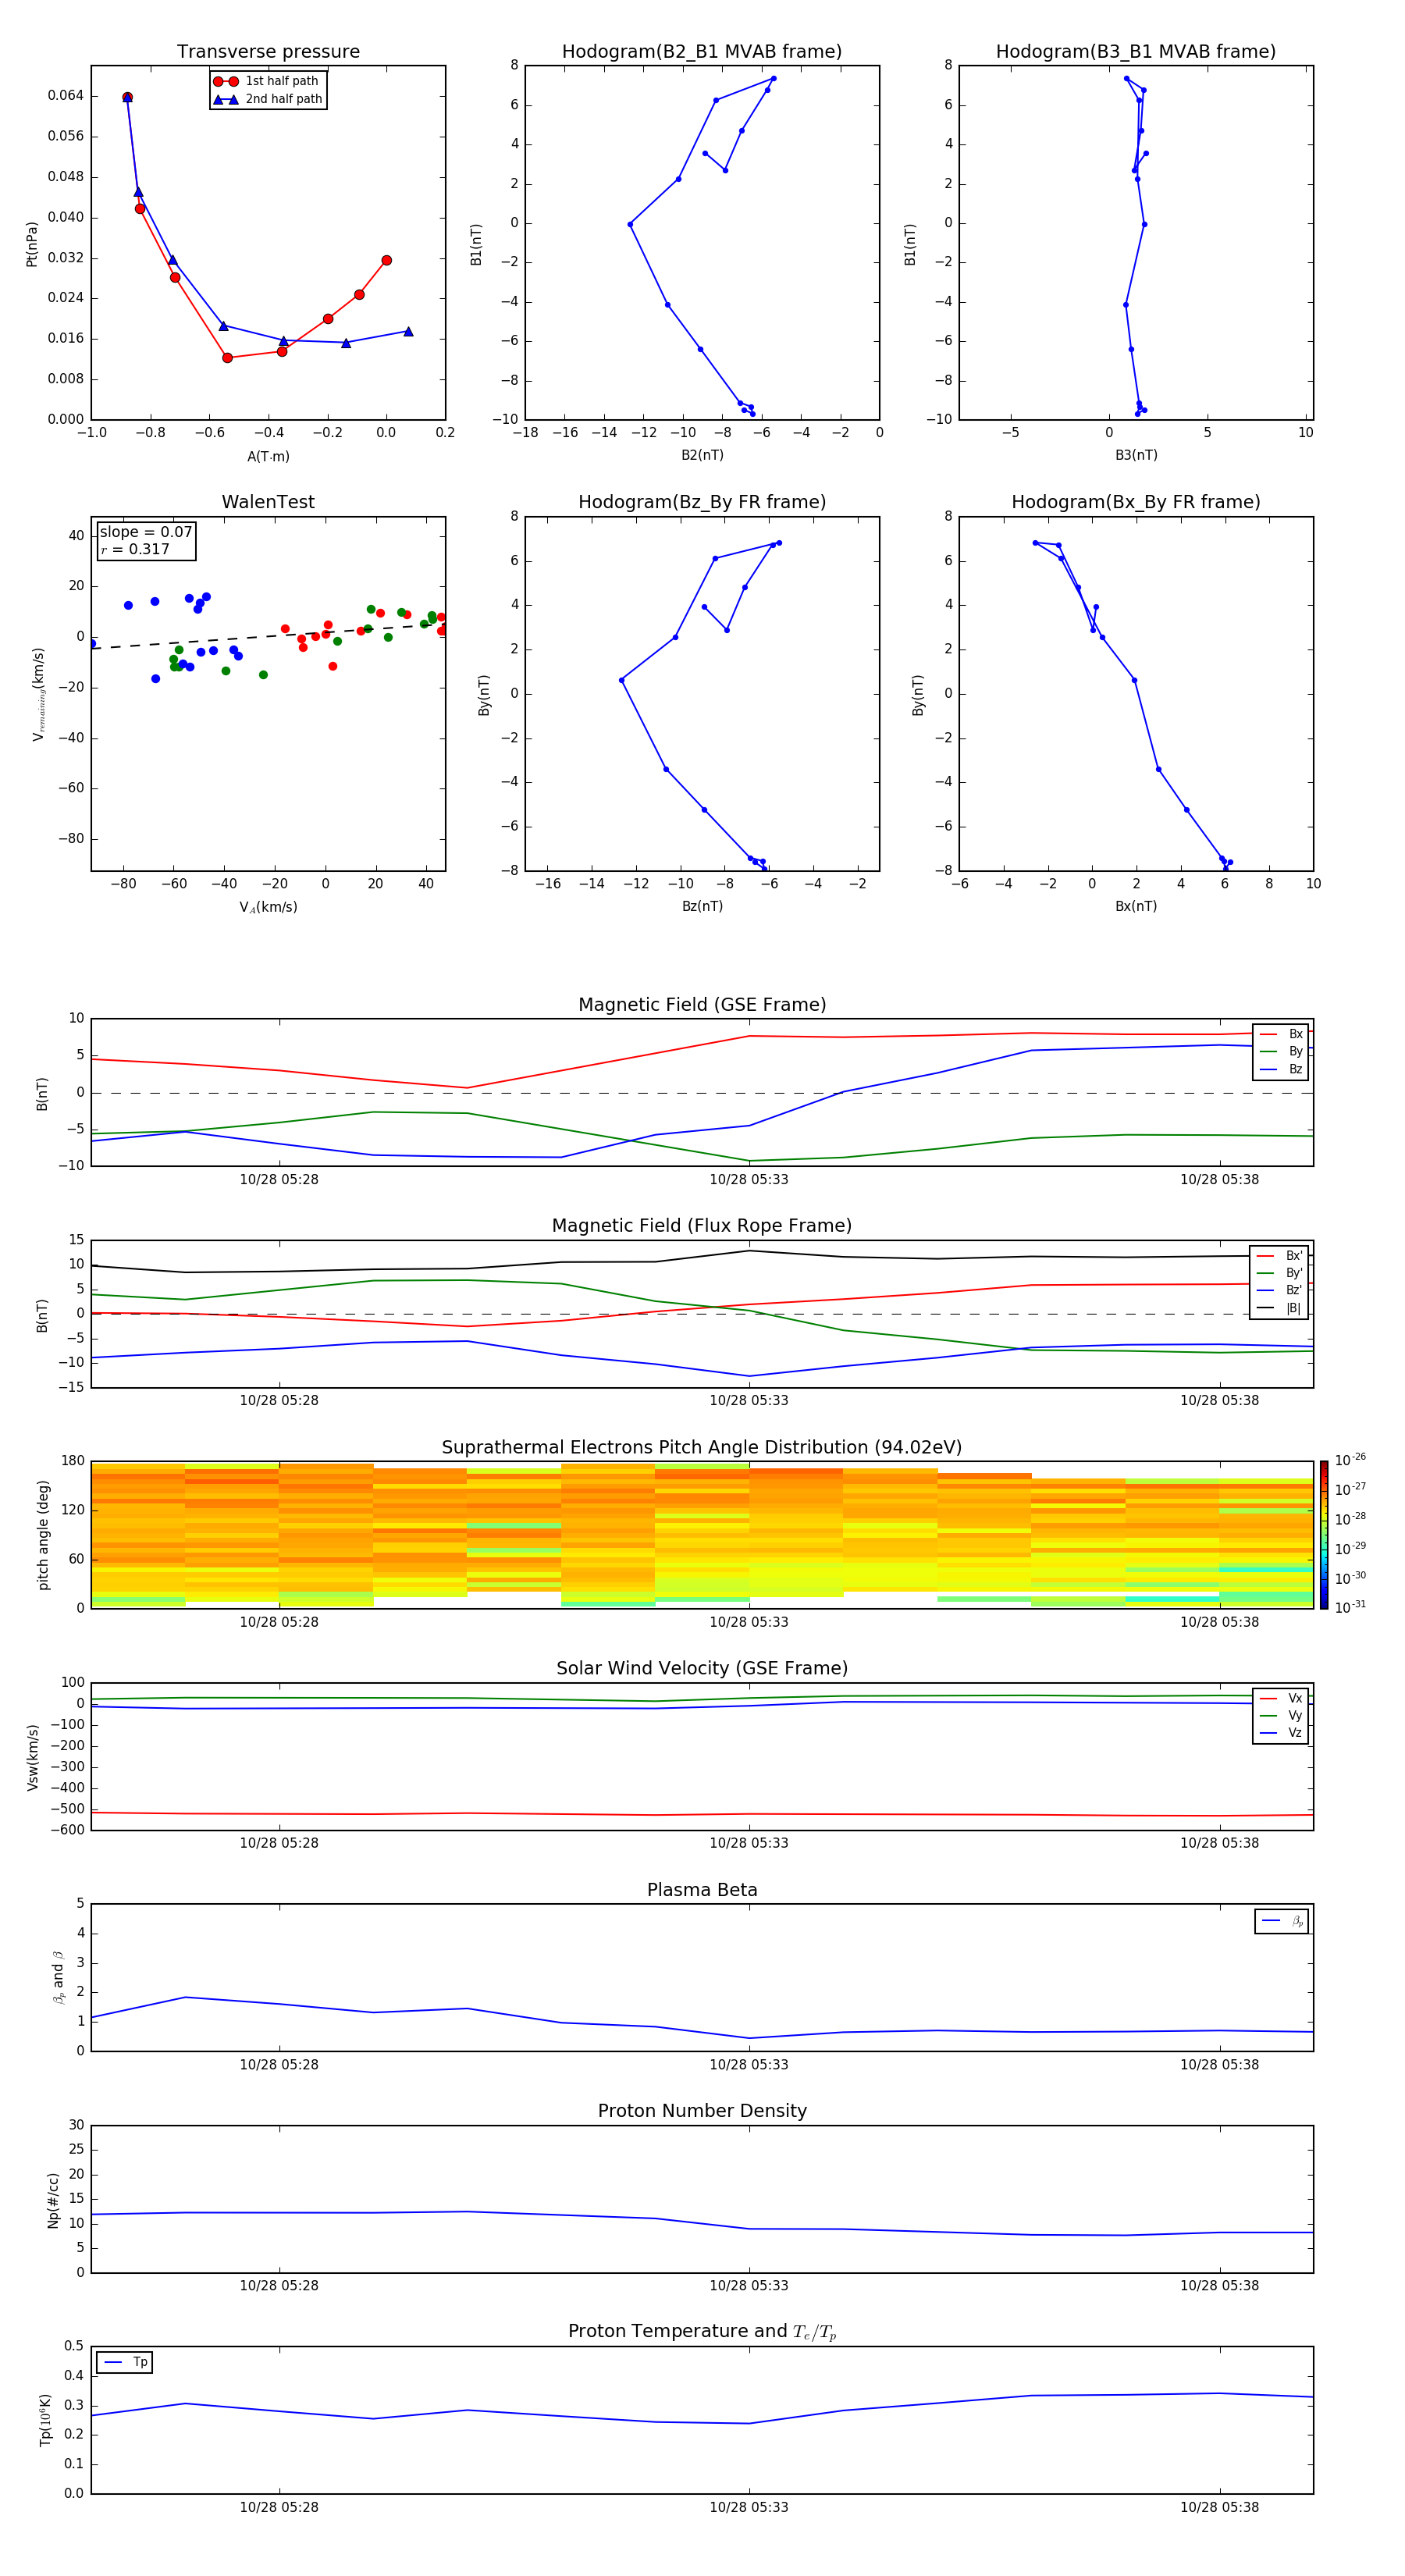The width and height of the screenshot is (1405, 2576).
Task: Select the By' entry in Flux Rope legend
Action: point(1279,1273)
